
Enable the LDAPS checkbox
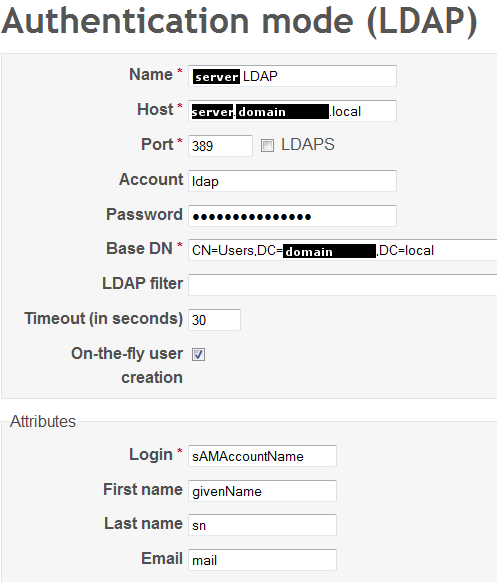tap(267, 146)
